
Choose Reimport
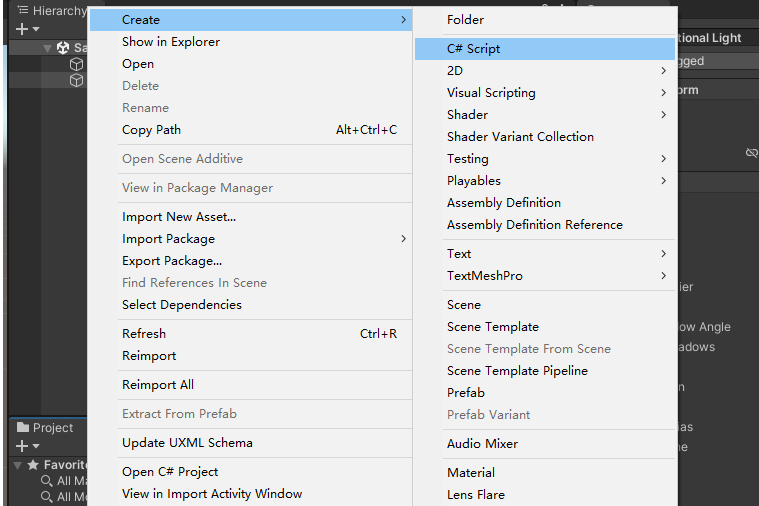click(251, 356)
